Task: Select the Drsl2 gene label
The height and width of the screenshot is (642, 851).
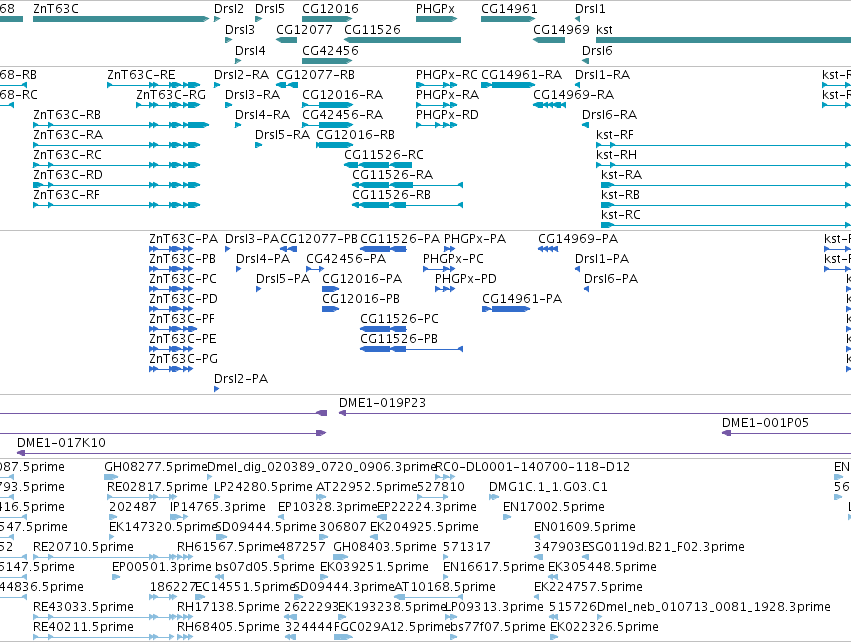Action: 229,9
